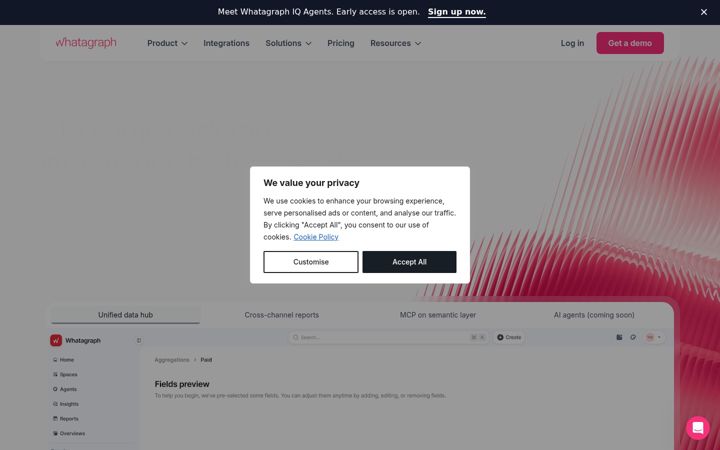Select the Unified data hub tab

(x=125, y=315)
